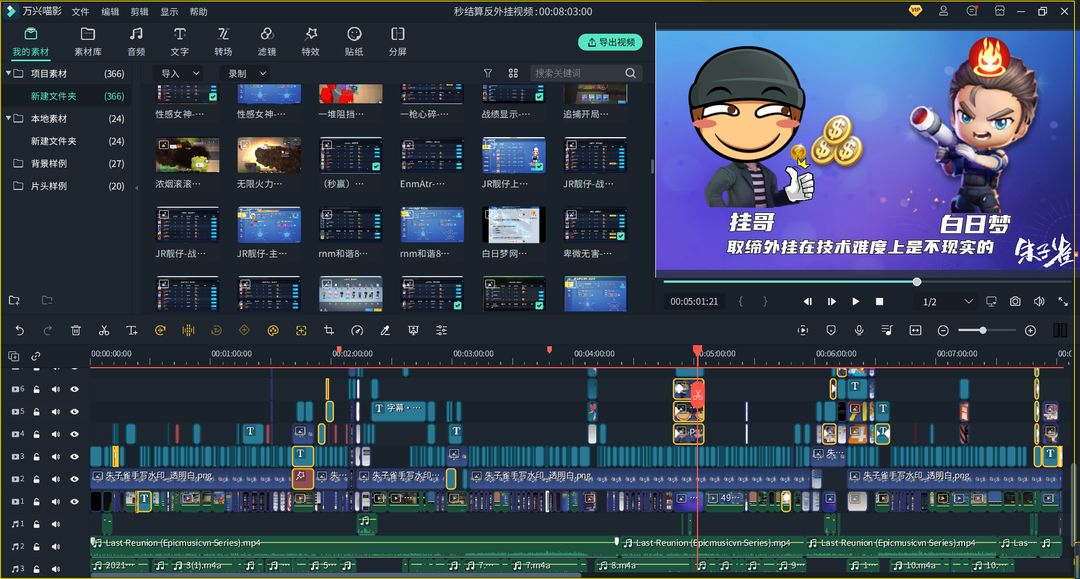The width and height of the screenshot is (1080, 579).
Task: Open the 转场 transitions panel
Action: point(223,41)
